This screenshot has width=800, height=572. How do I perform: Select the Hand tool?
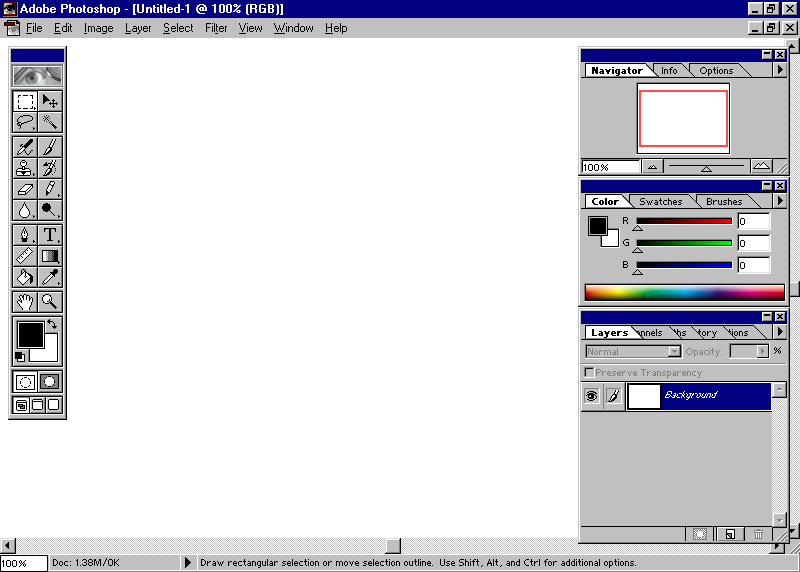tap(24, 302)
